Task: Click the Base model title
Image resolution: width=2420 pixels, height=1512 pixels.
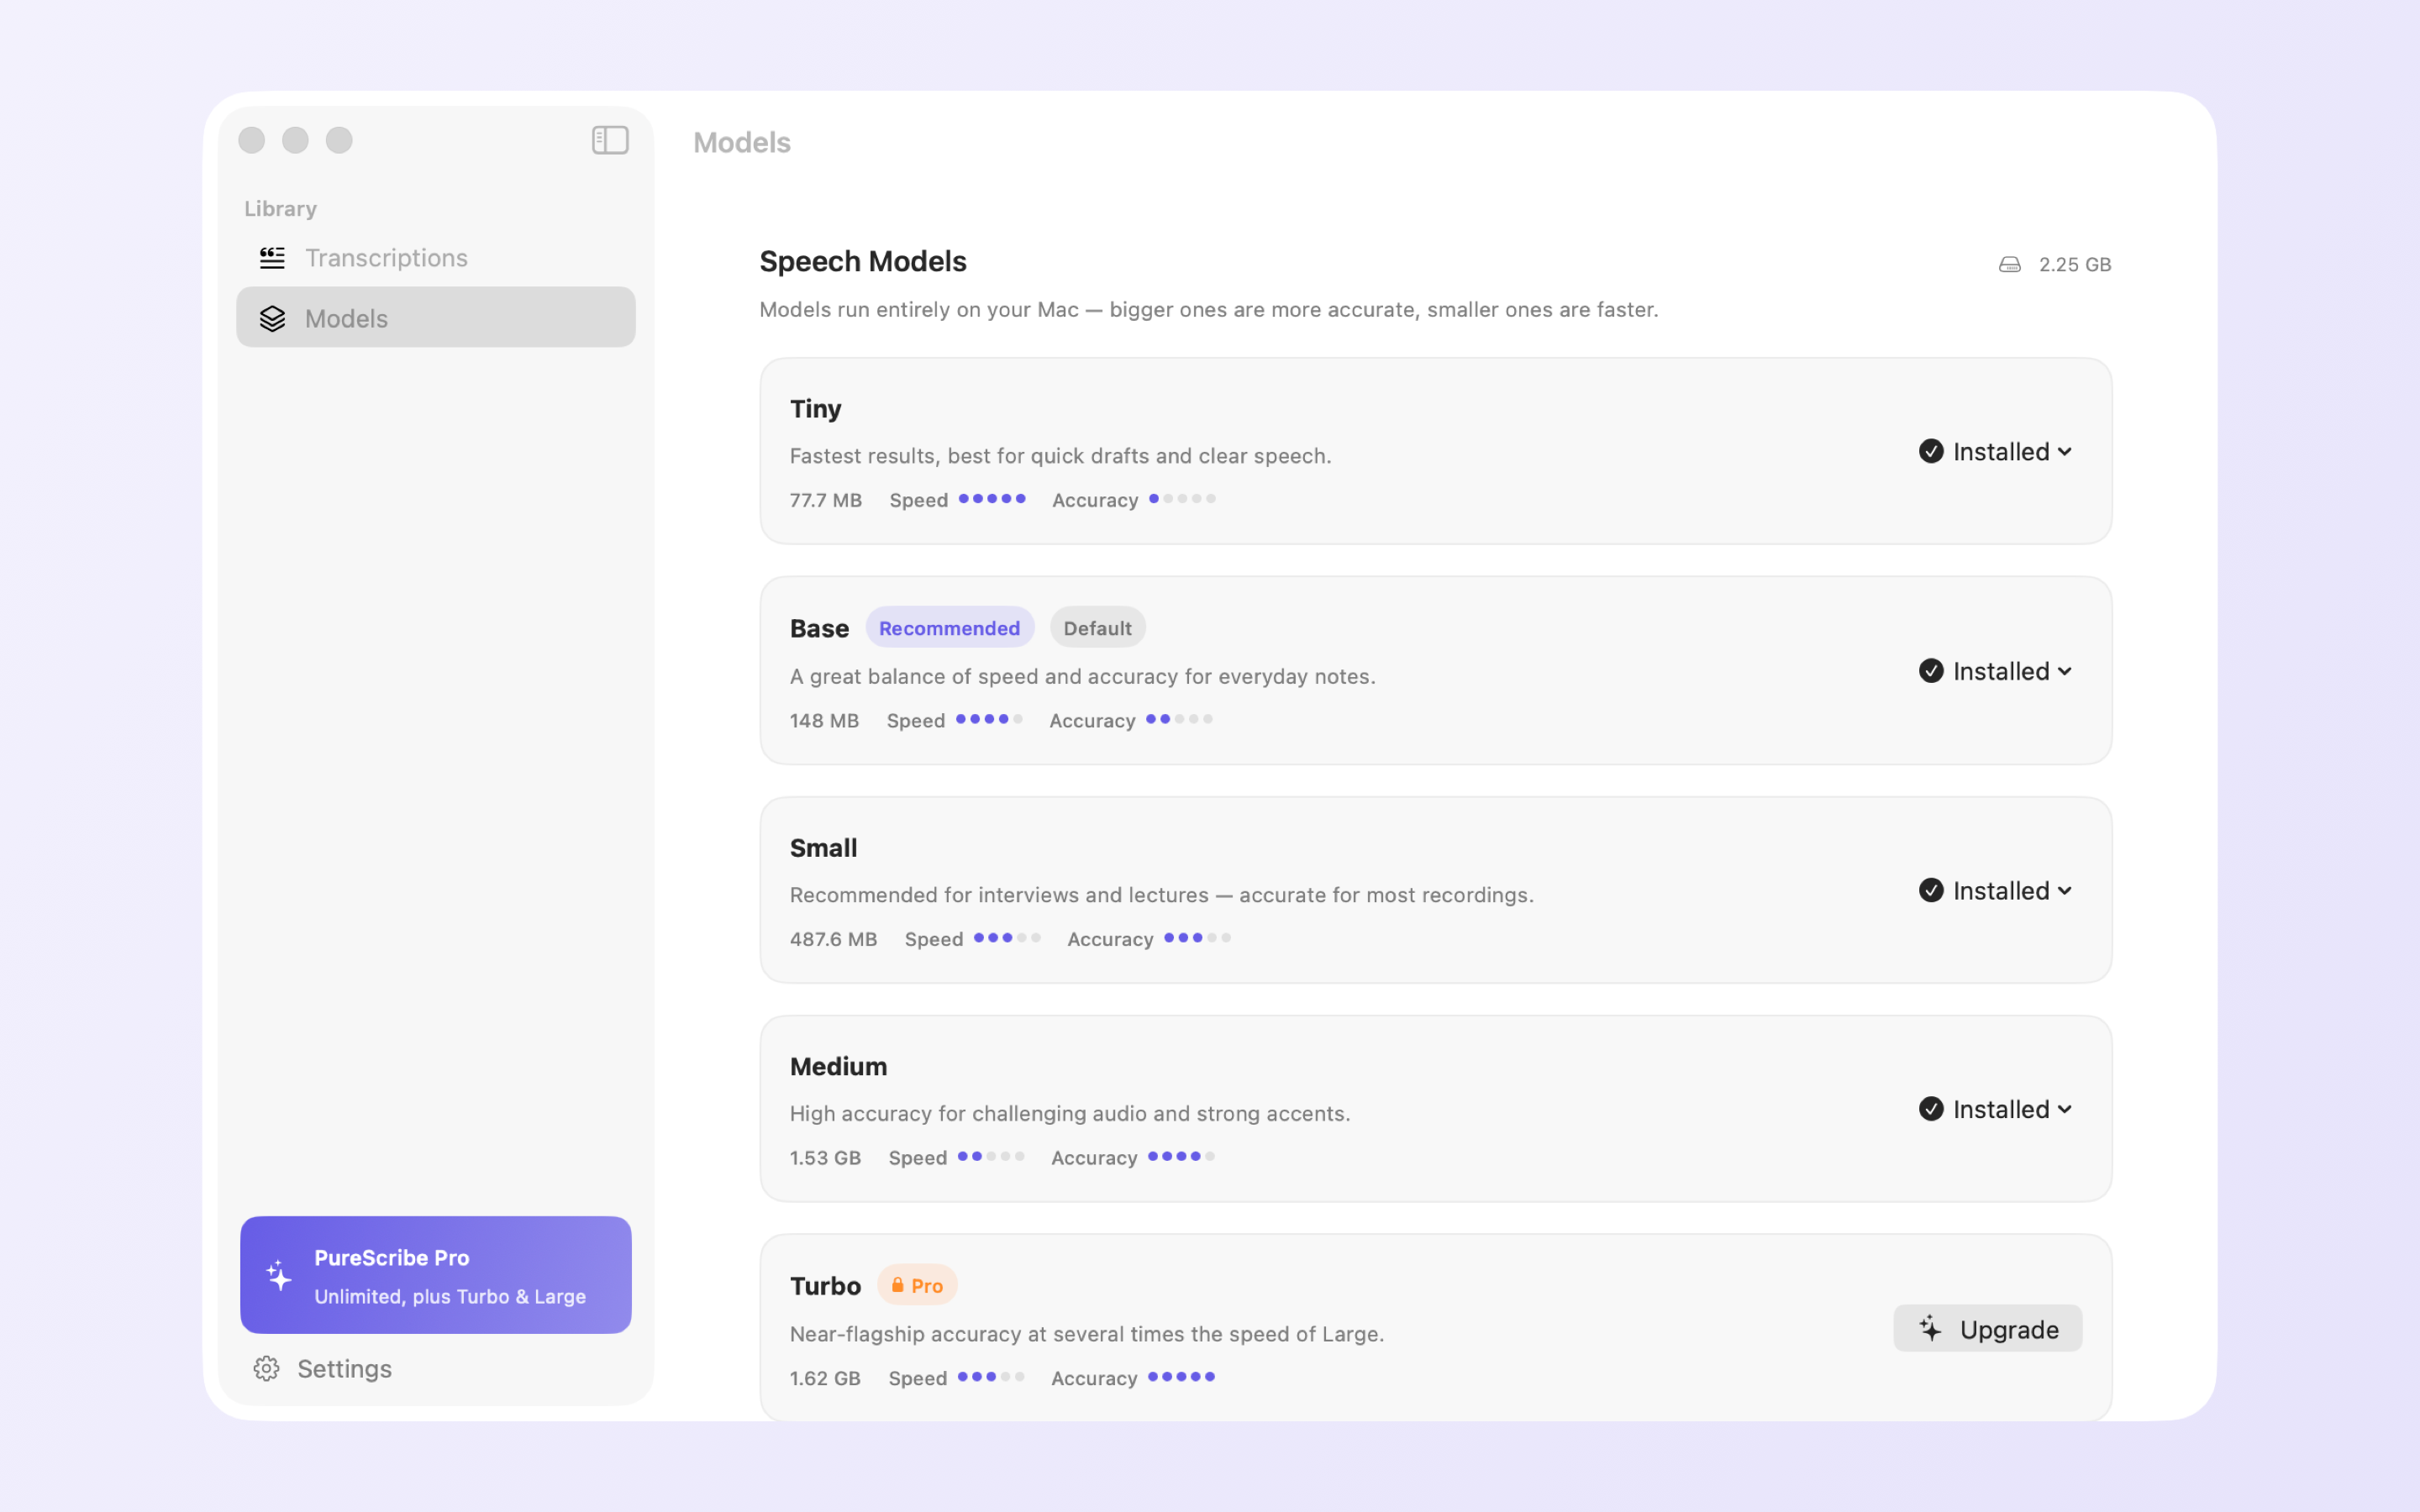Action: pyautogui.click(x=819, y=628)
